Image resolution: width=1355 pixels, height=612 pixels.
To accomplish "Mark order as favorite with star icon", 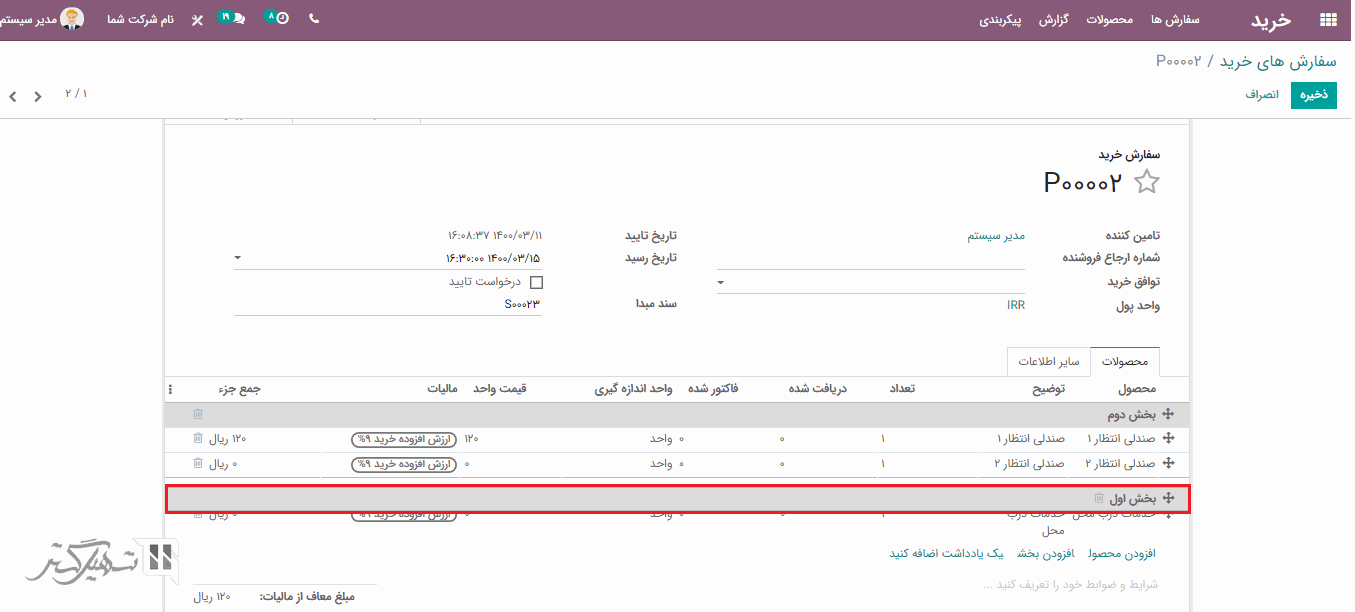I will (x=1147, y=182).
